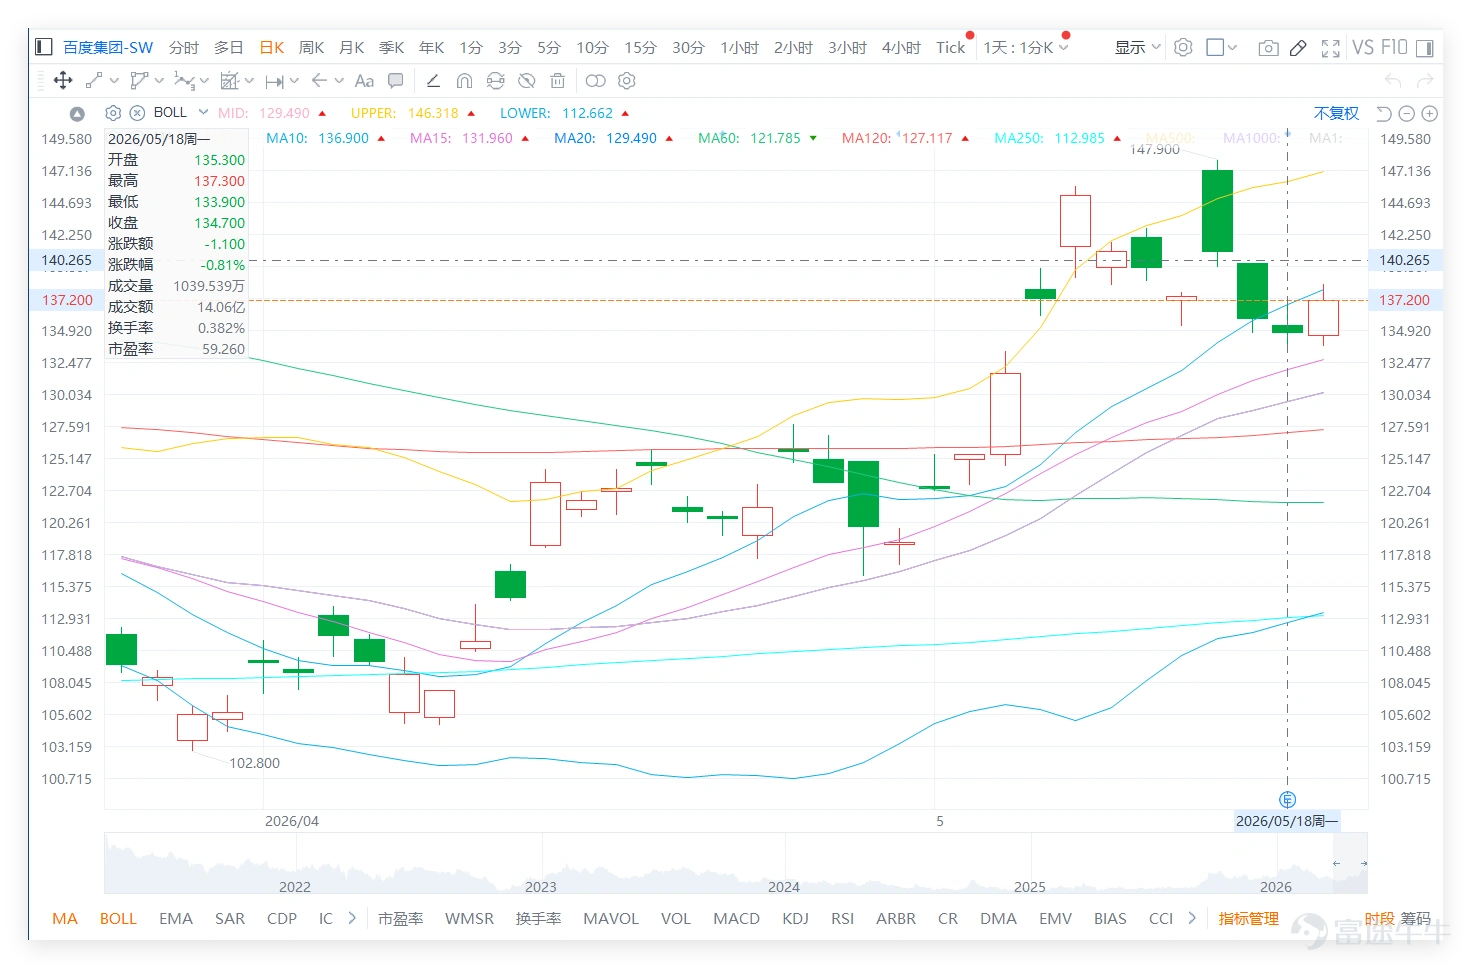Zoom out the chart with minus icon
This screenshot has width=1471, height=968.
tap(1407, 114)
